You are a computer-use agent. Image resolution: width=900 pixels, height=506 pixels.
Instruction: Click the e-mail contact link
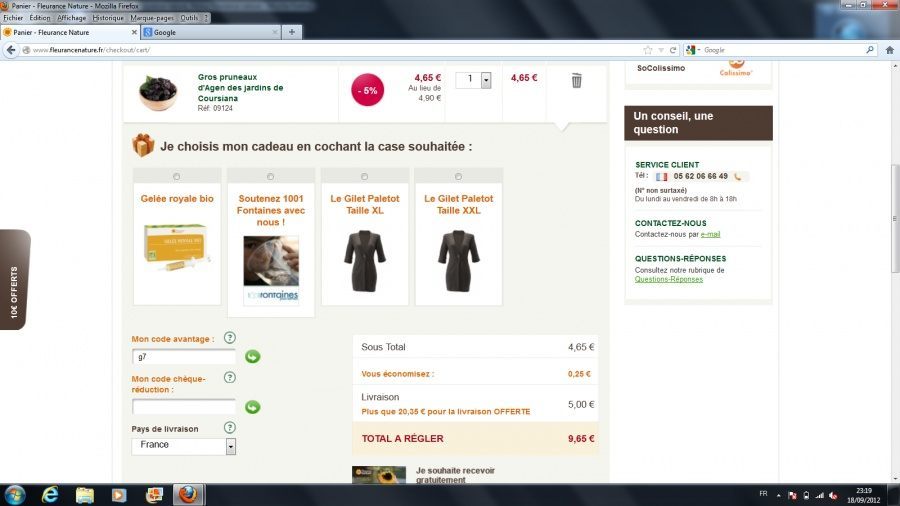pos(710,234)
